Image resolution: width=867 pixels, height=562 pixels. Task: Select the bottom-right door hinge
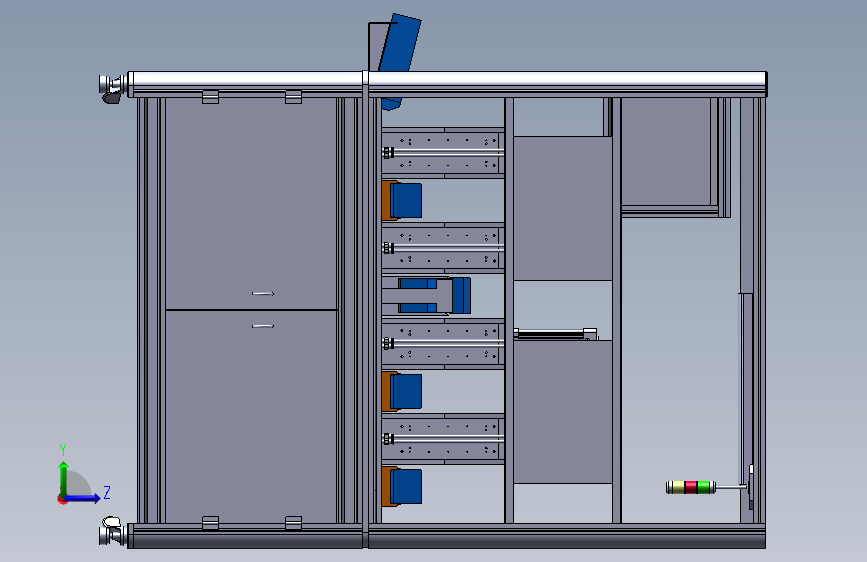click(x=293, y=523)
